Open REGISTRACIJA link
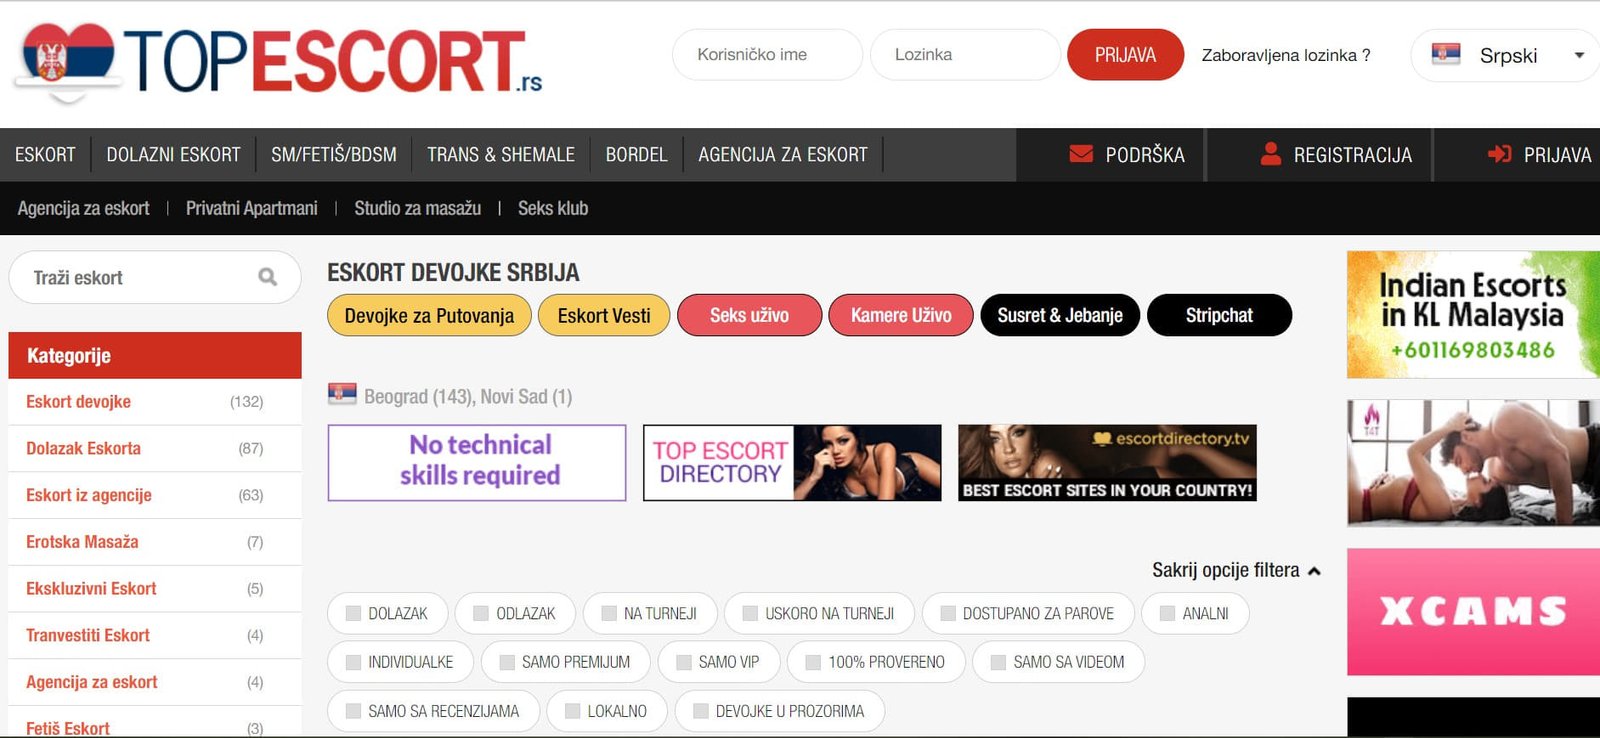This screenshot has height=738, width=1600. click(x=1336, y=155)
